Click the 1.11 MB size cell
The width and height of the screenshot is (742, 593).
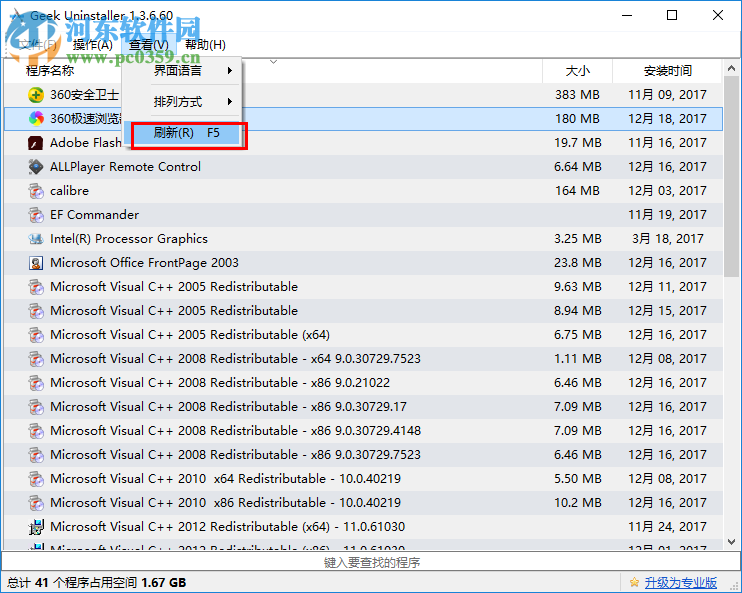pyautogui.click(x=577, y=359)
